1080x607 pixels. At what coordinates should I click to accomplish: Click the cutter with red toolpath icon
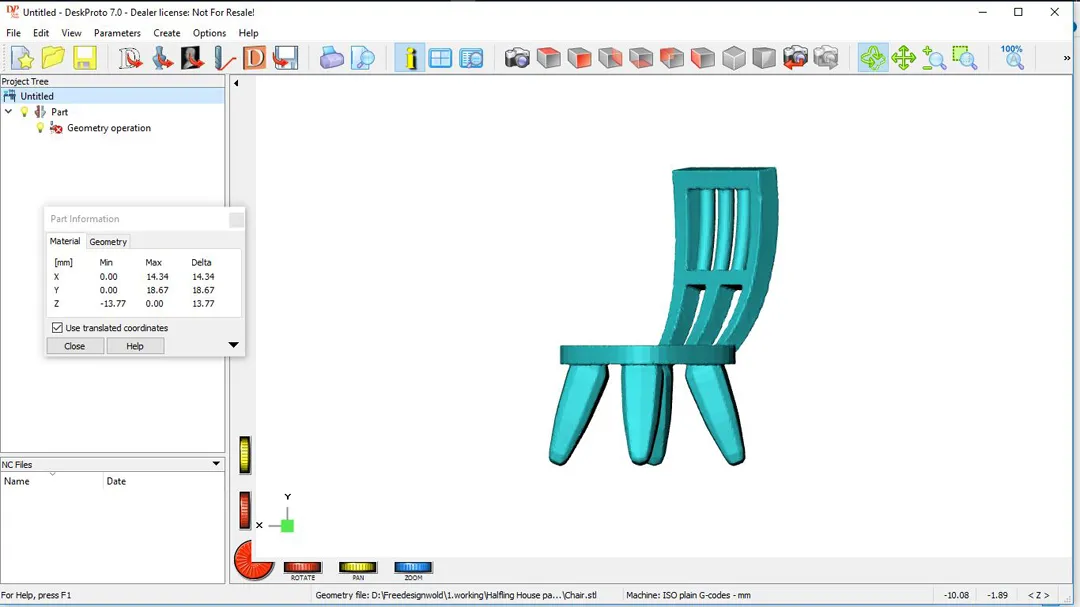[224, 58]
